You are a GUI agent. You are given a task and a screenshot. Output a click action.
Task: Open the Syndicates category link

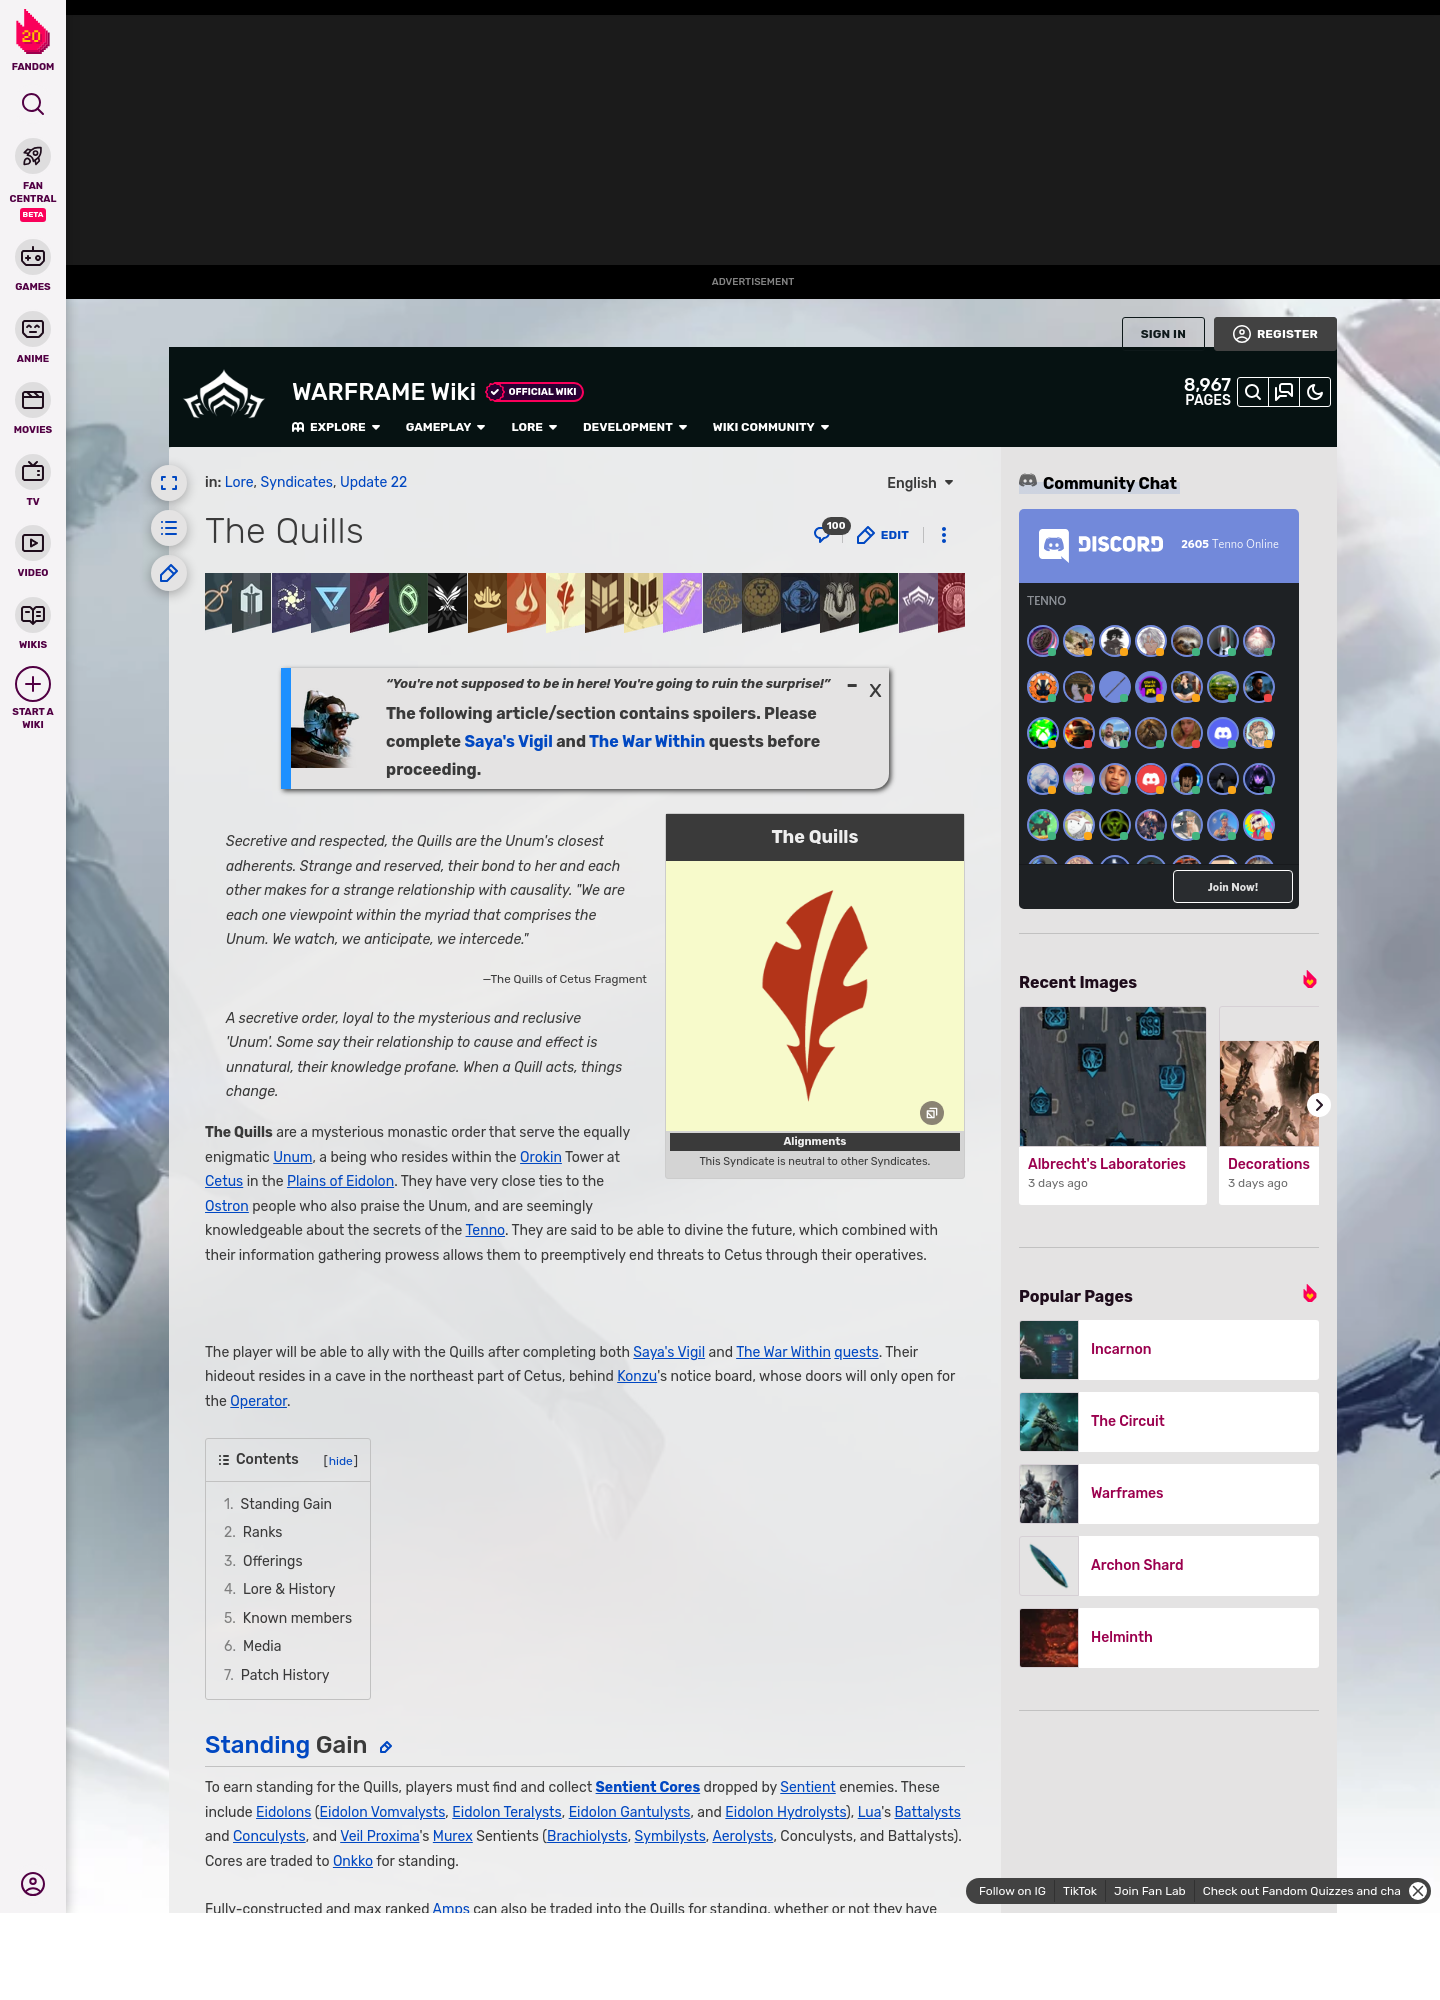(x=296, y=482)
